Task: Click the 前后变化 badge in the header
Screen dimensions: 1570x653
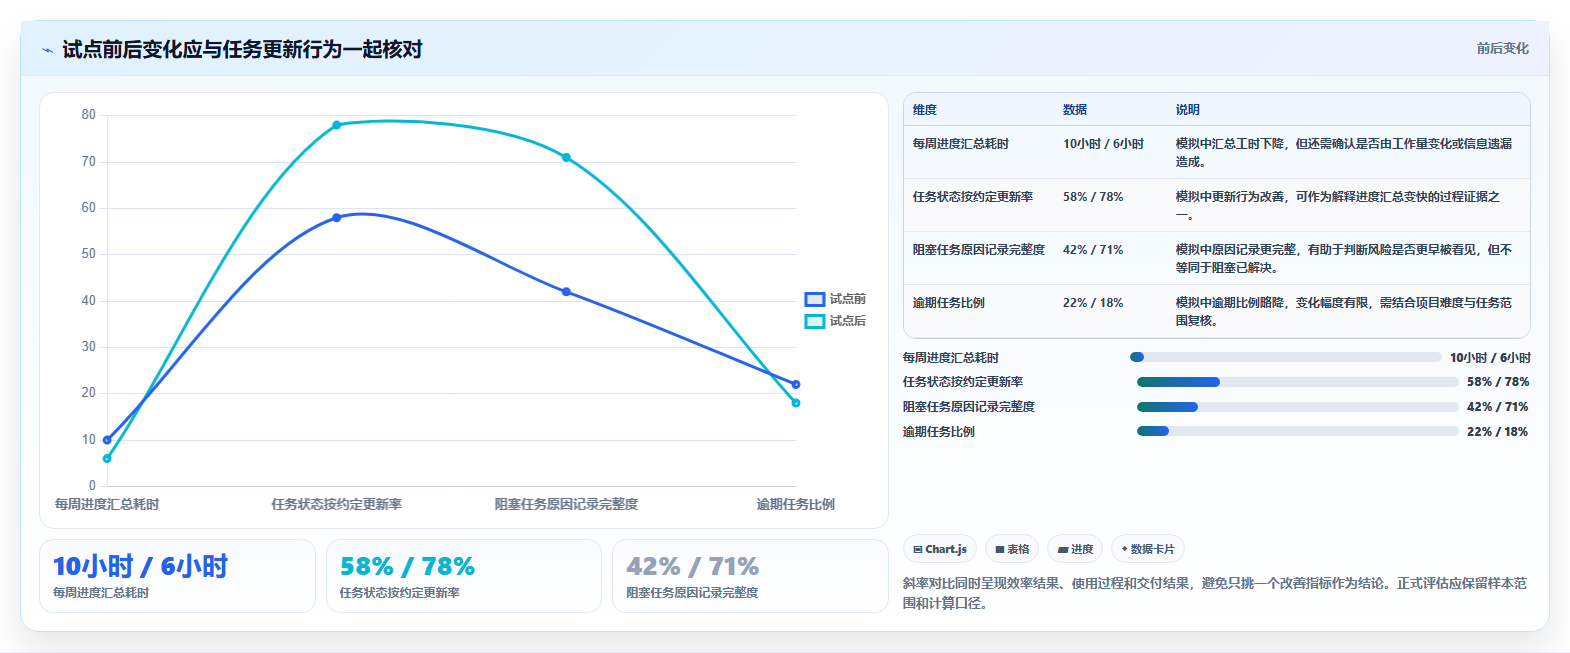Action: 1502,48
